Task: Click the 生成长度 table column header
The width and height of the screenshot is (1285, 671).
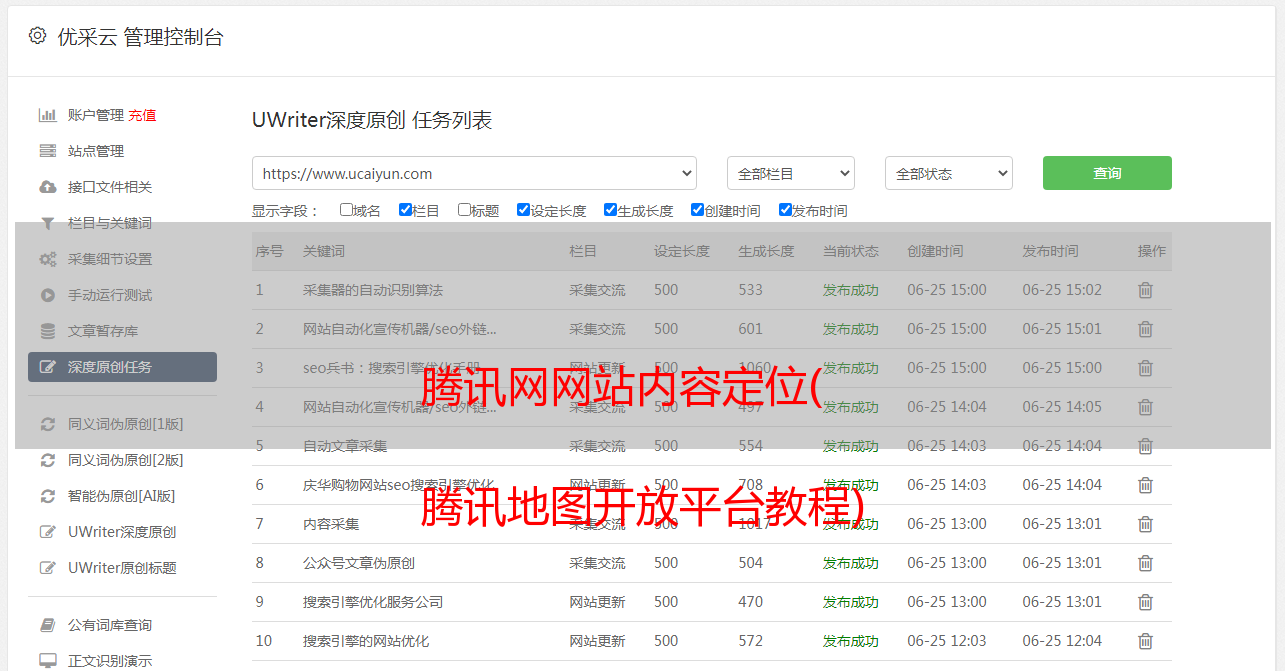Action: pyautogui.click(x=767, y=251)
